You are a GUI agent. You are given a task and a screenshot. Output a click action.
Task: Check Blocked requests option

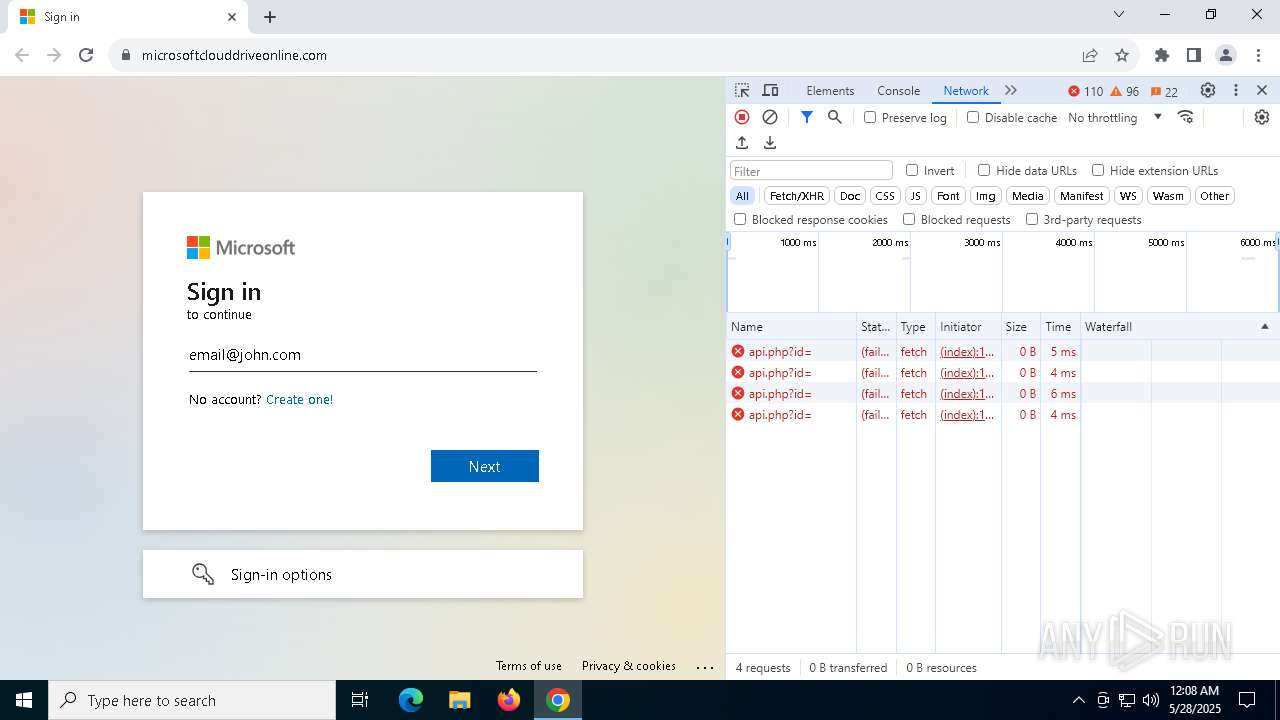click(x=909, y=219)
